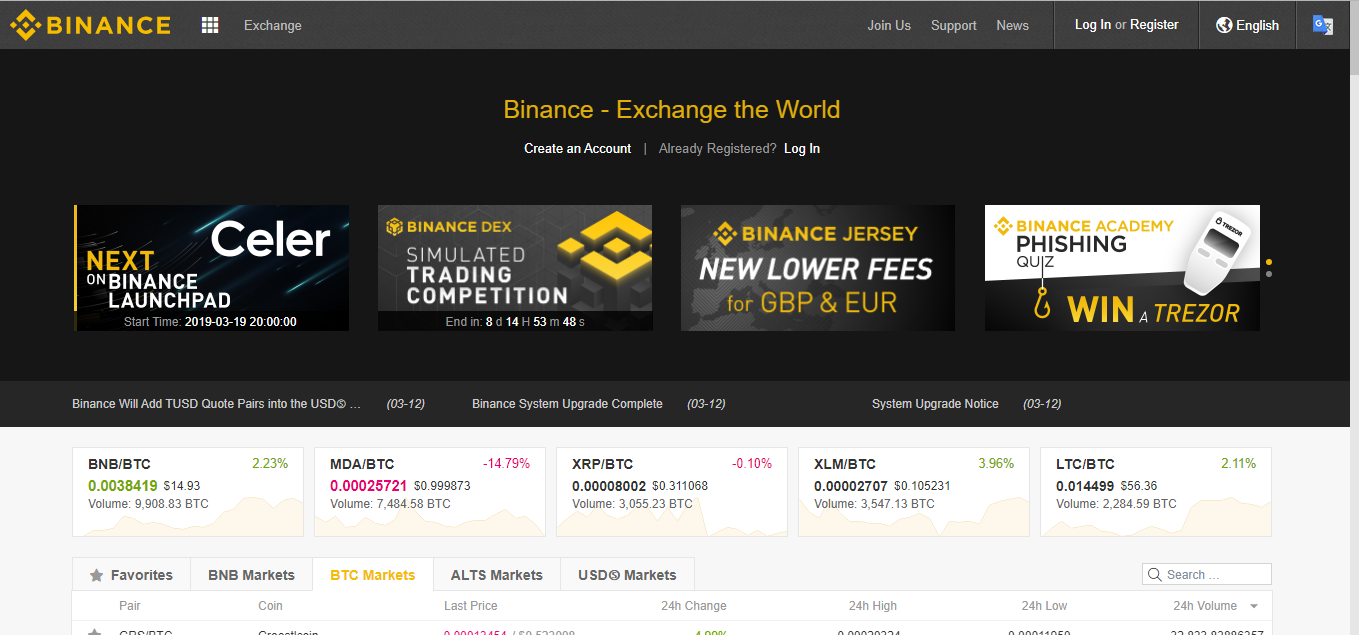
Task: Sort by Last Price column header
Action: (x=471, y=606)
